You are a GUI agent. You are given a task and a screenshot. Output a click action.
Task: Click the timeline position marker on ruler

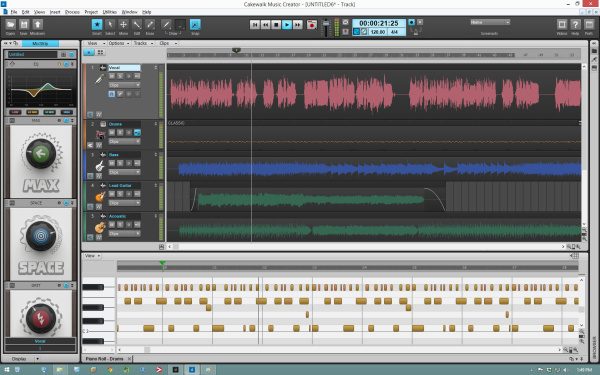(x=236, y=50)
